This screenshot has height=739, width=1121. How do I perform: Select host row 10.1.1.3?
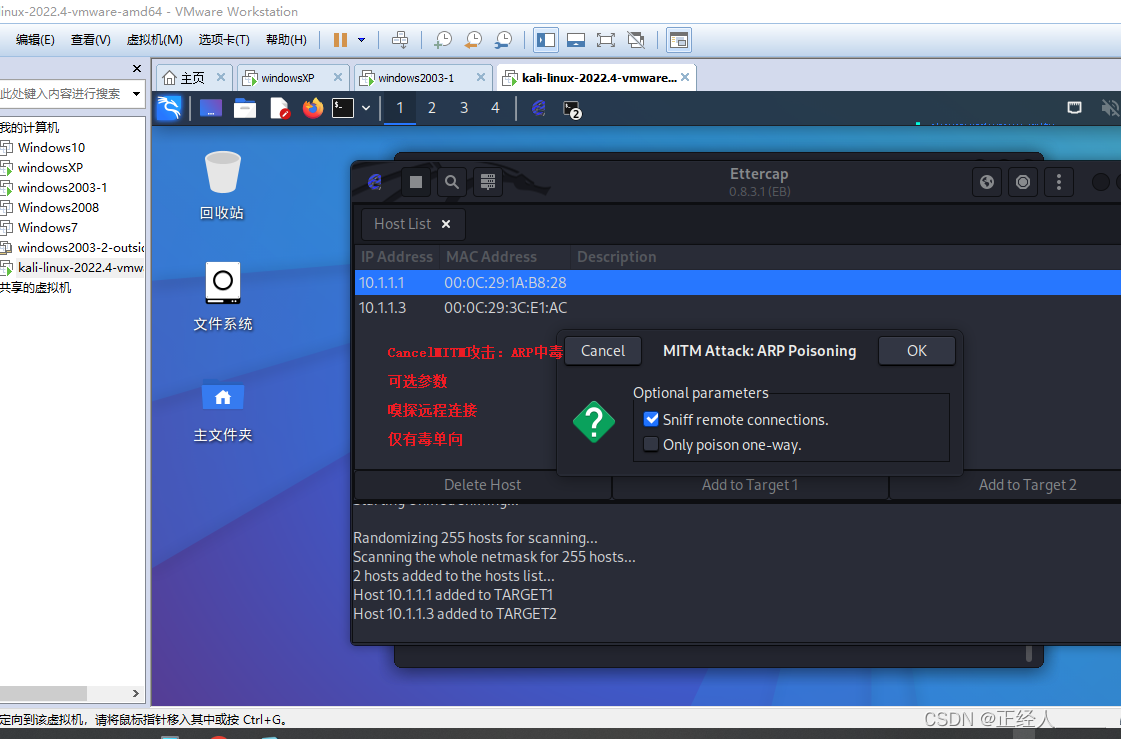[738, 308]
